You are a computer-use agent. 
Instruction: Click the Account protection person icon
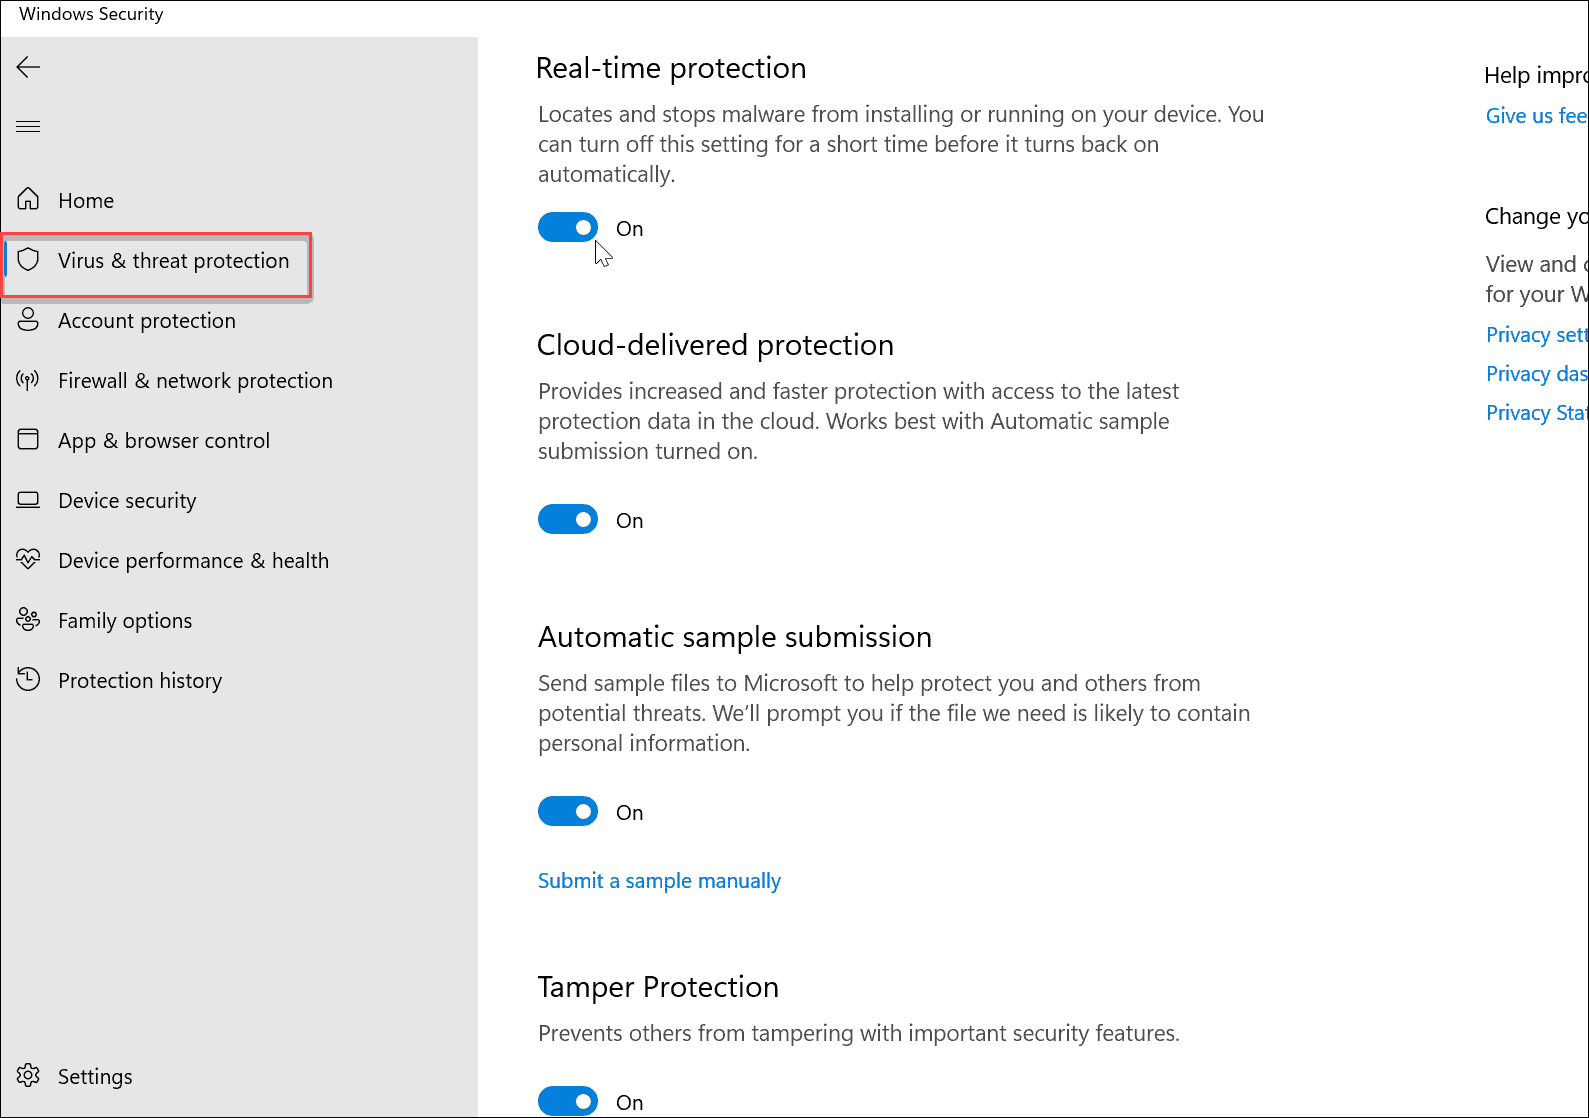(x=28, y=320)
